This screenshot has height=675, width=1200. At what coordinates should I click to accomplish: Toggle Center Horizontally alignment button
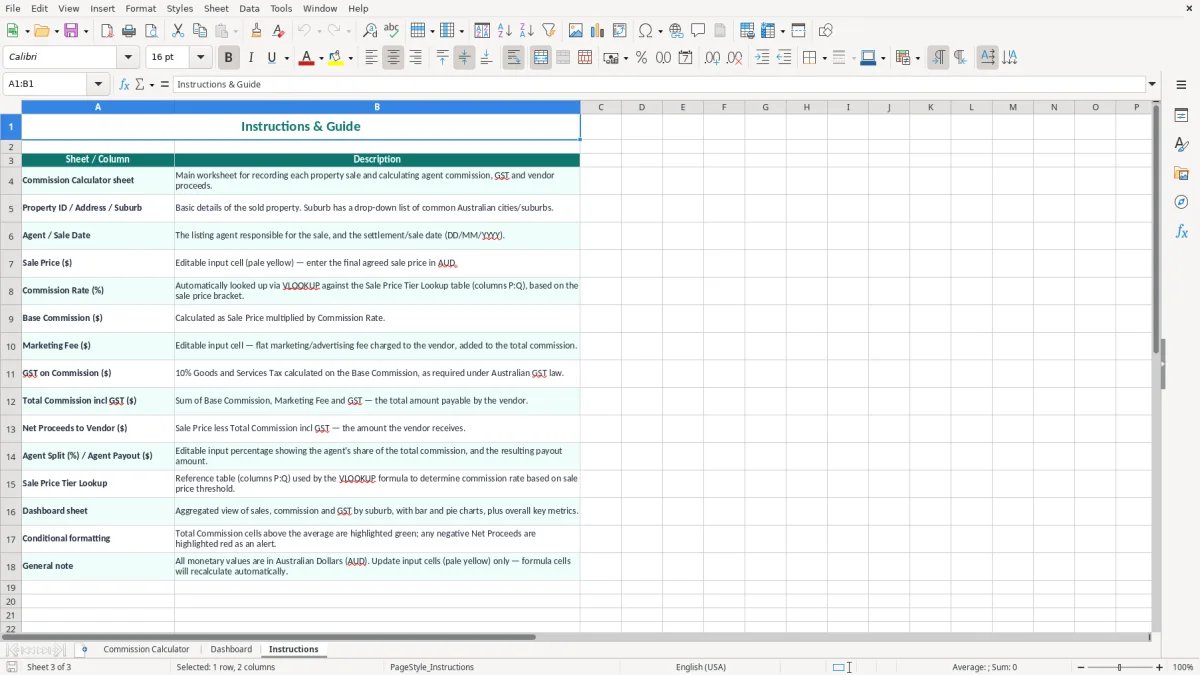pos(393,58)
